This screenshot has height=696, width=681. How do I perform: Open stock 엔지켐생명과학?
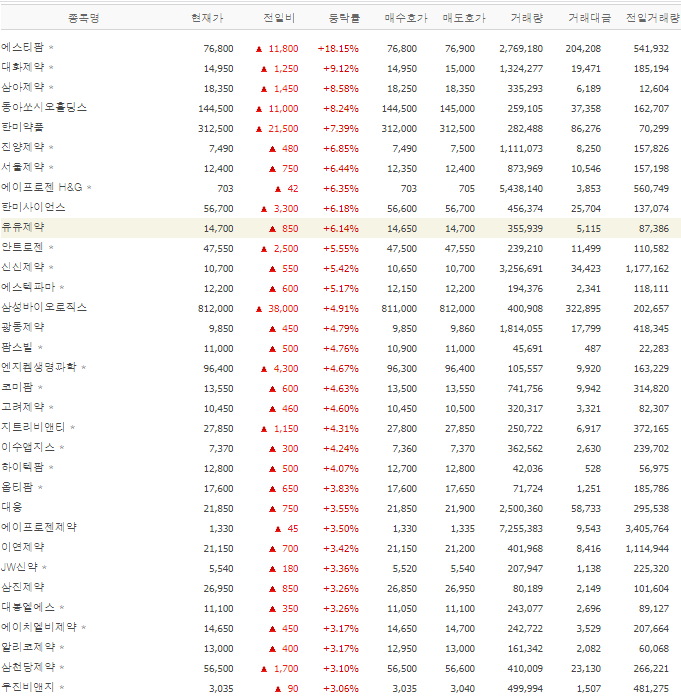(39, 367)
